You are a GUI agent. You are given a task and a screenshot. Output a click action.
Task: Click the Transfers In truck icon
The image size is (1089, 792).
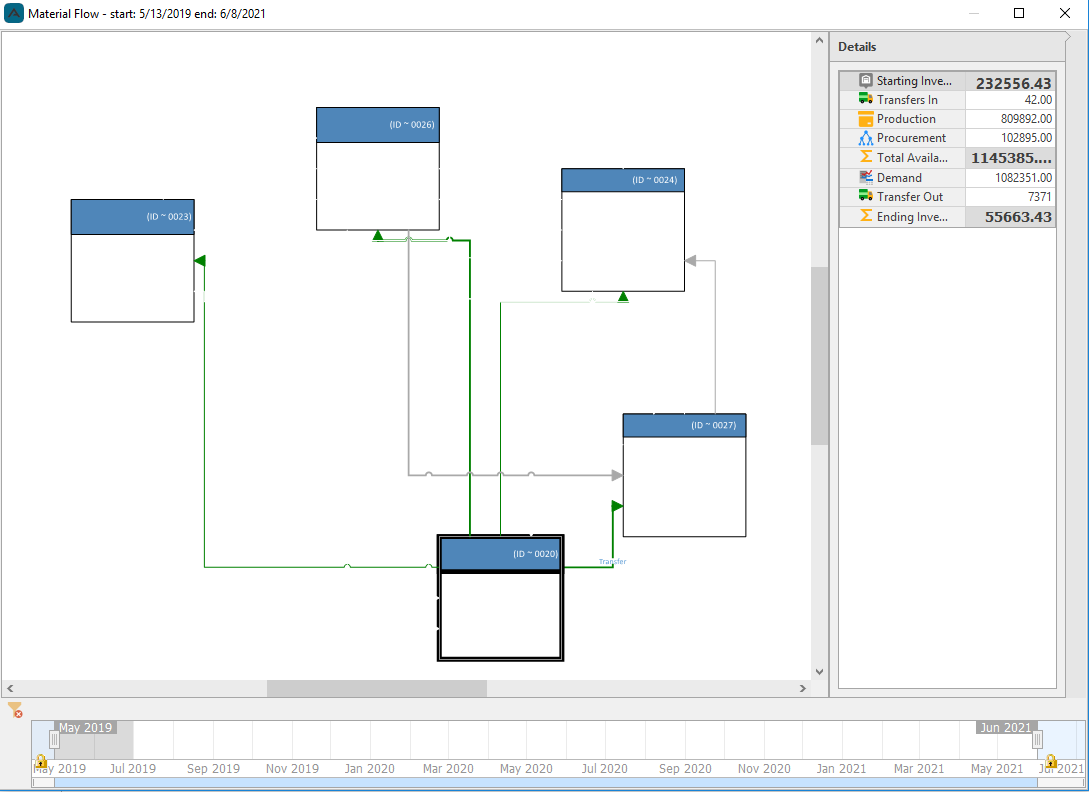click(x=865, y=99)
